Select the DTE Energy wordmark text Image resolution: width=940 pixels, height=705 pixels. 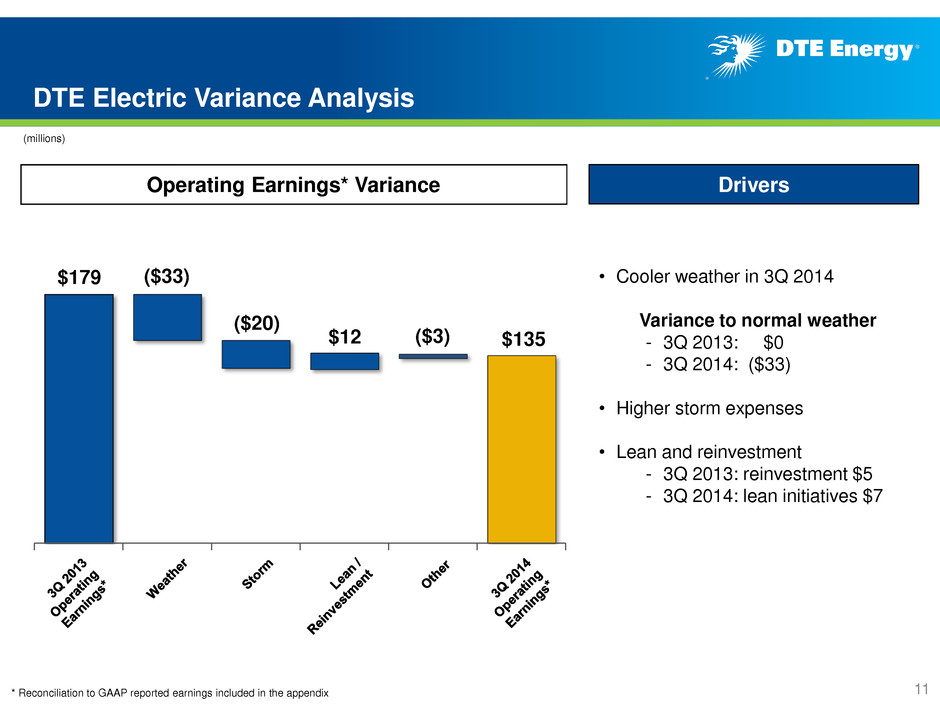click(x=846, y=49)
